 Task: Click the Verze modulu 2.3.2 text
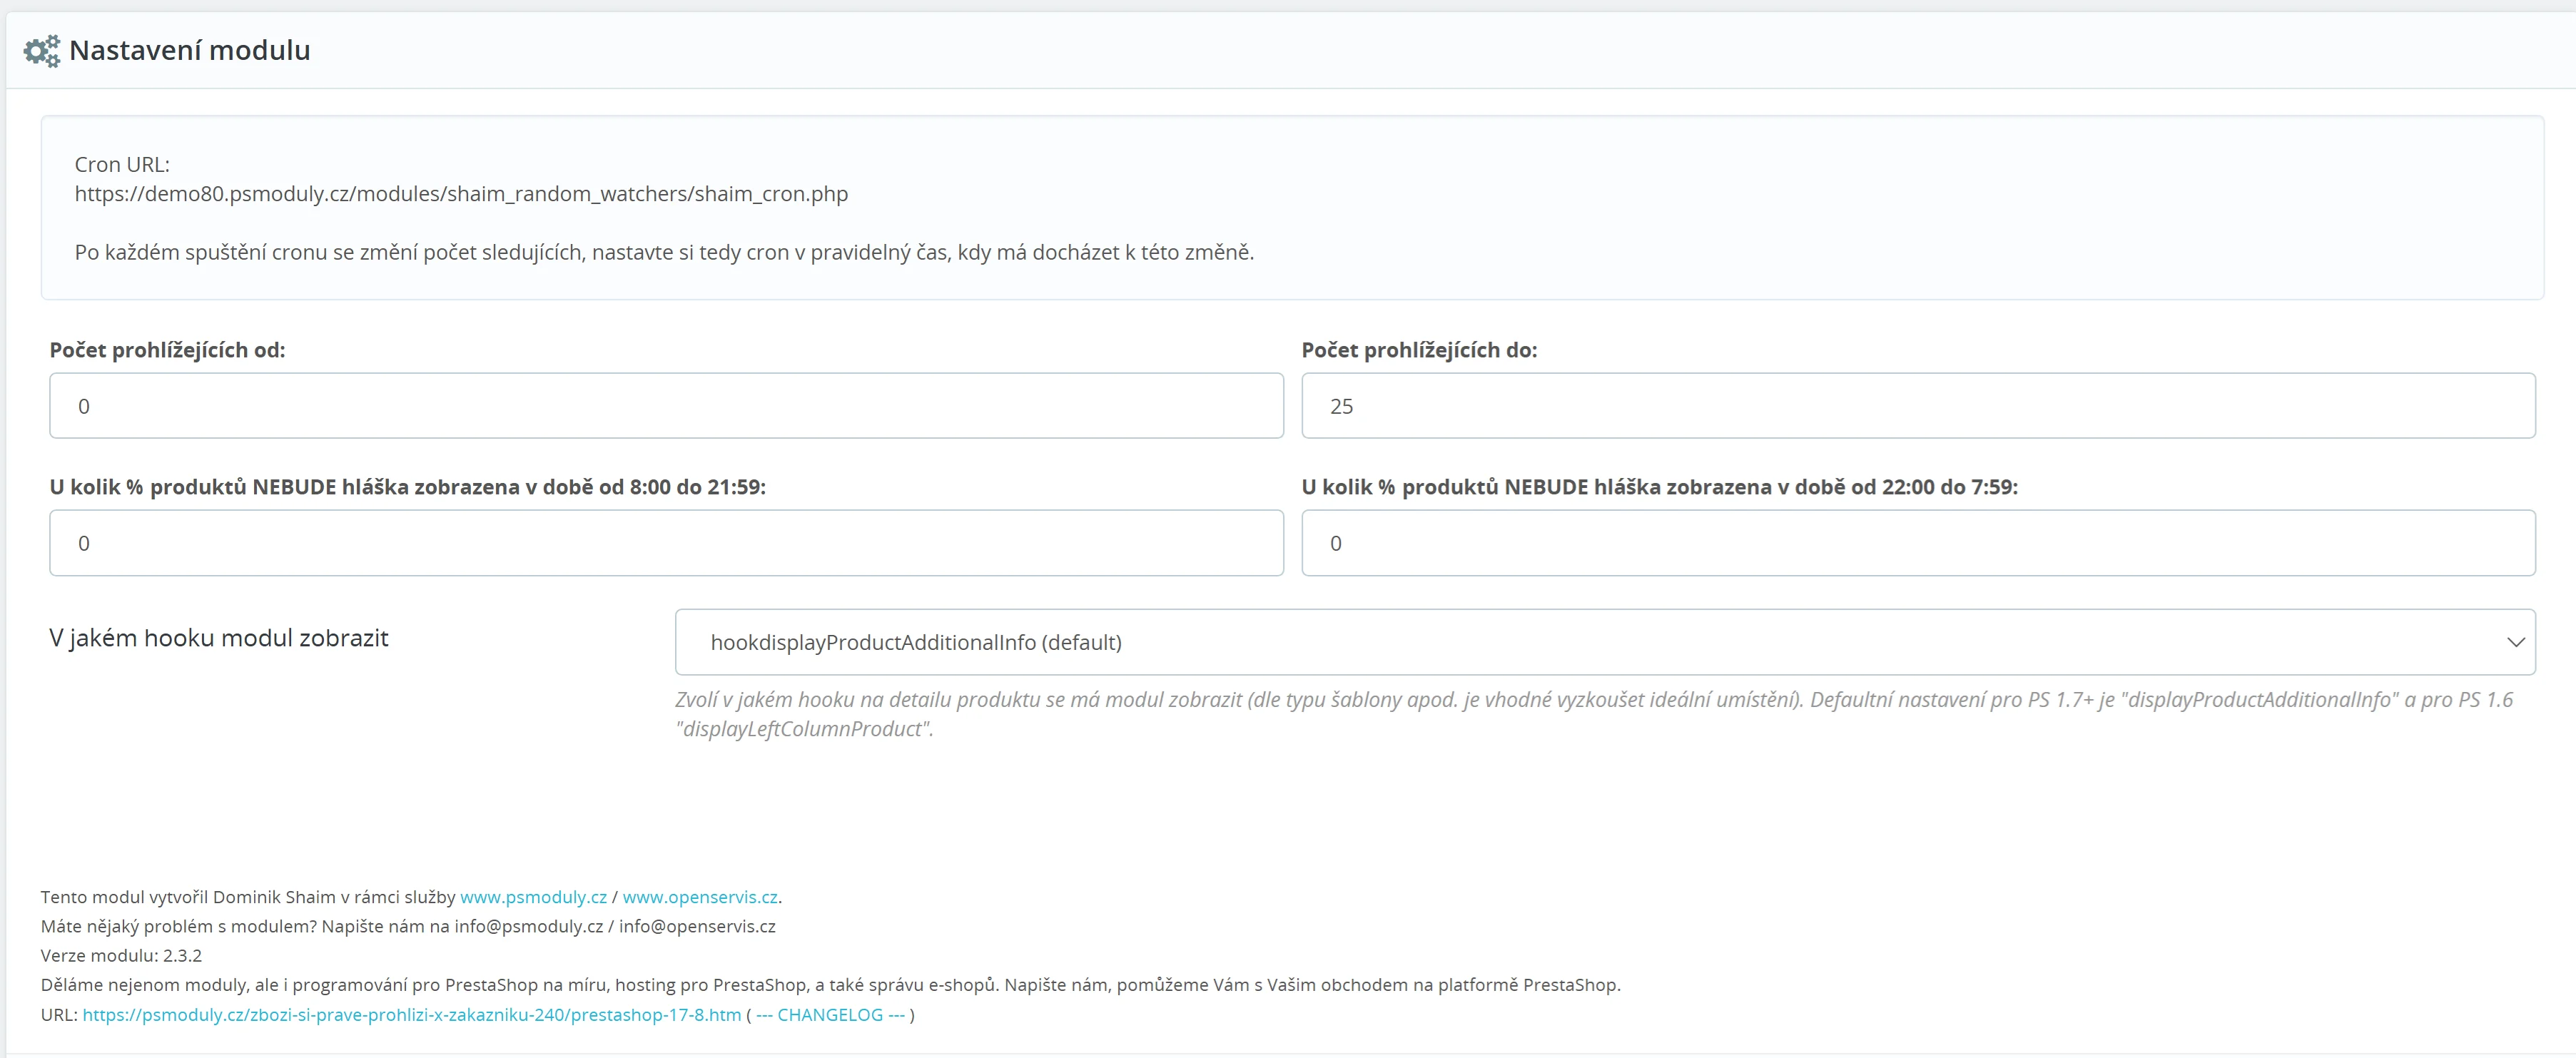(121, 955)
